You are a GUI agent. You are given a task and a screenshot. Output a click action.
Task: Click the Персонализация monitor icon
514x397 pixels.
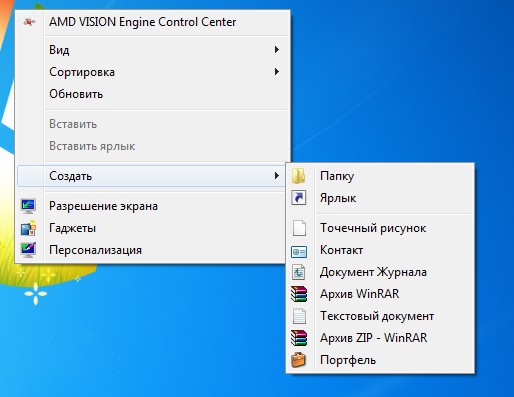coord(28,250)
